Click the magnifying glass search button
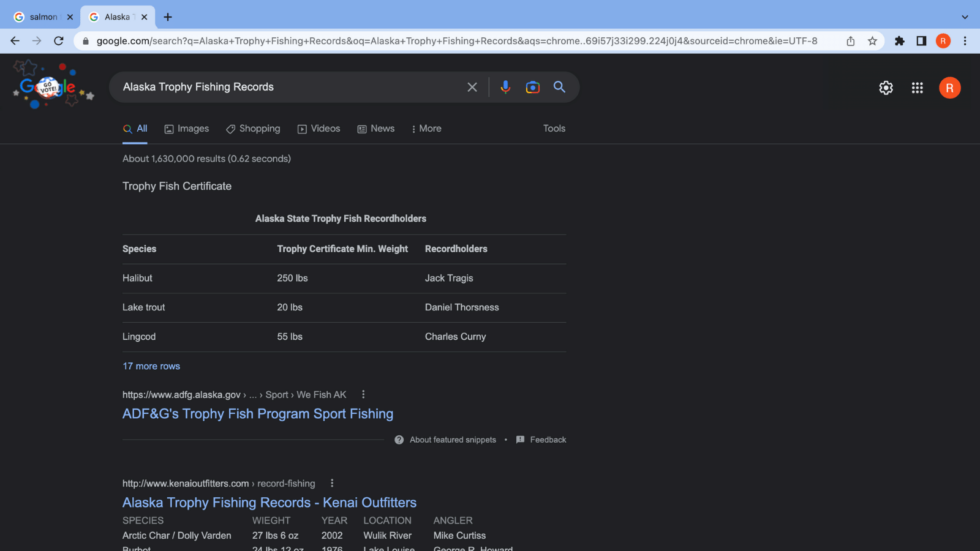This screenshot has width=980, height=551. (x=560, y=87)
